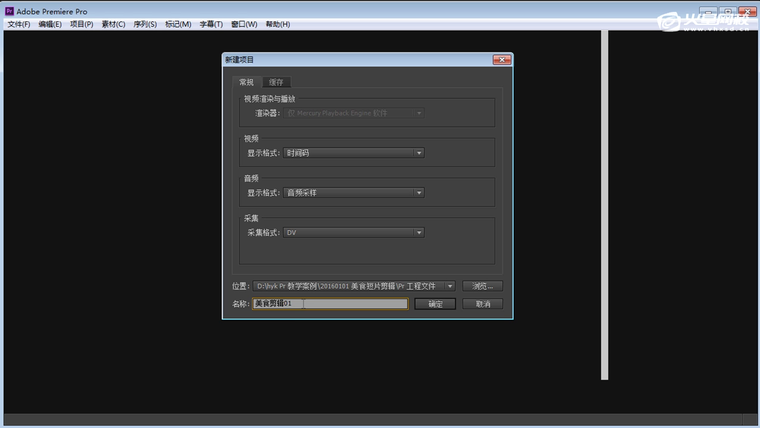Click the disabled 渲染器 Mercury Playback Engine dropdown
Image resolution: width=760 pixels, height=428 pixels.
[x=354, y=113]
